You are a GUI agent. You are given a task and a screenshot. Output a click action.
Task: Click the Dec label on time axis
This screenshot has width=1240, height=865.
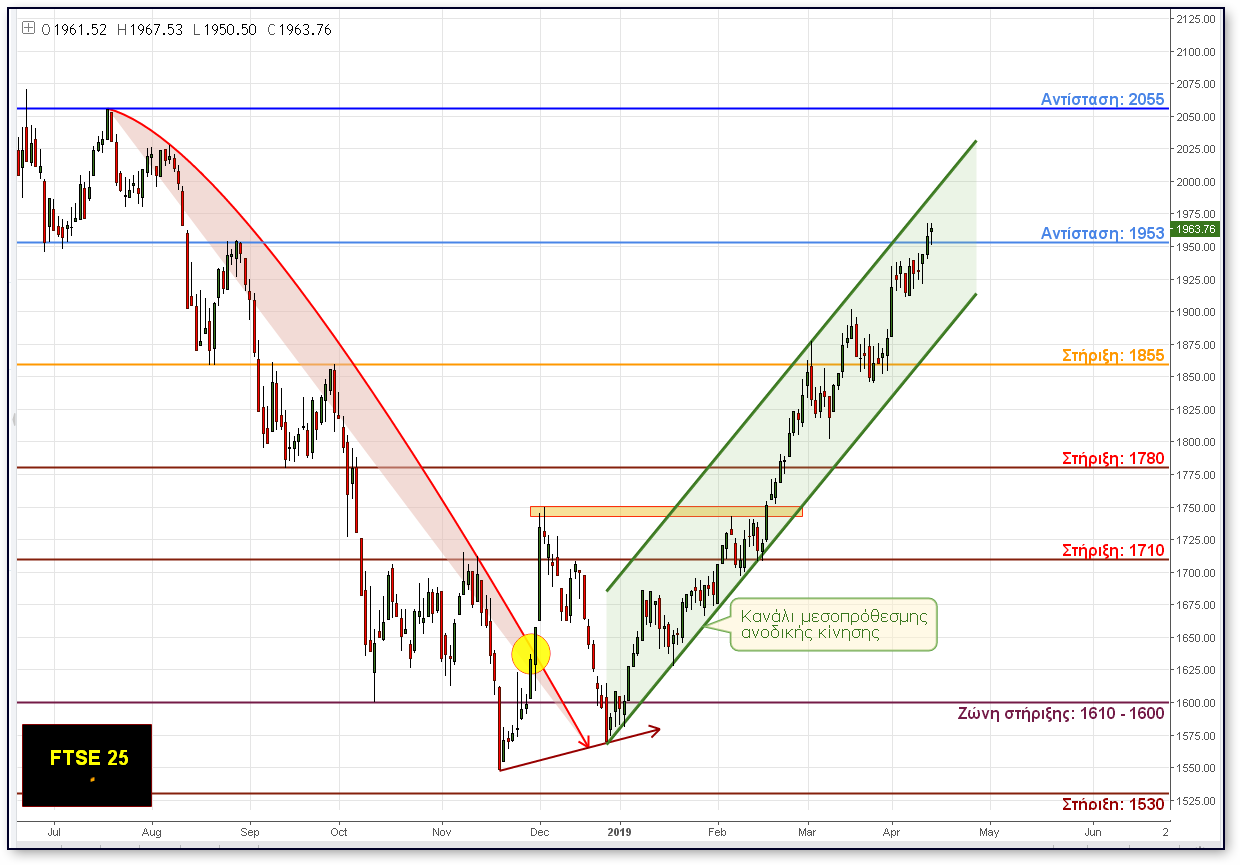[540, 831]
